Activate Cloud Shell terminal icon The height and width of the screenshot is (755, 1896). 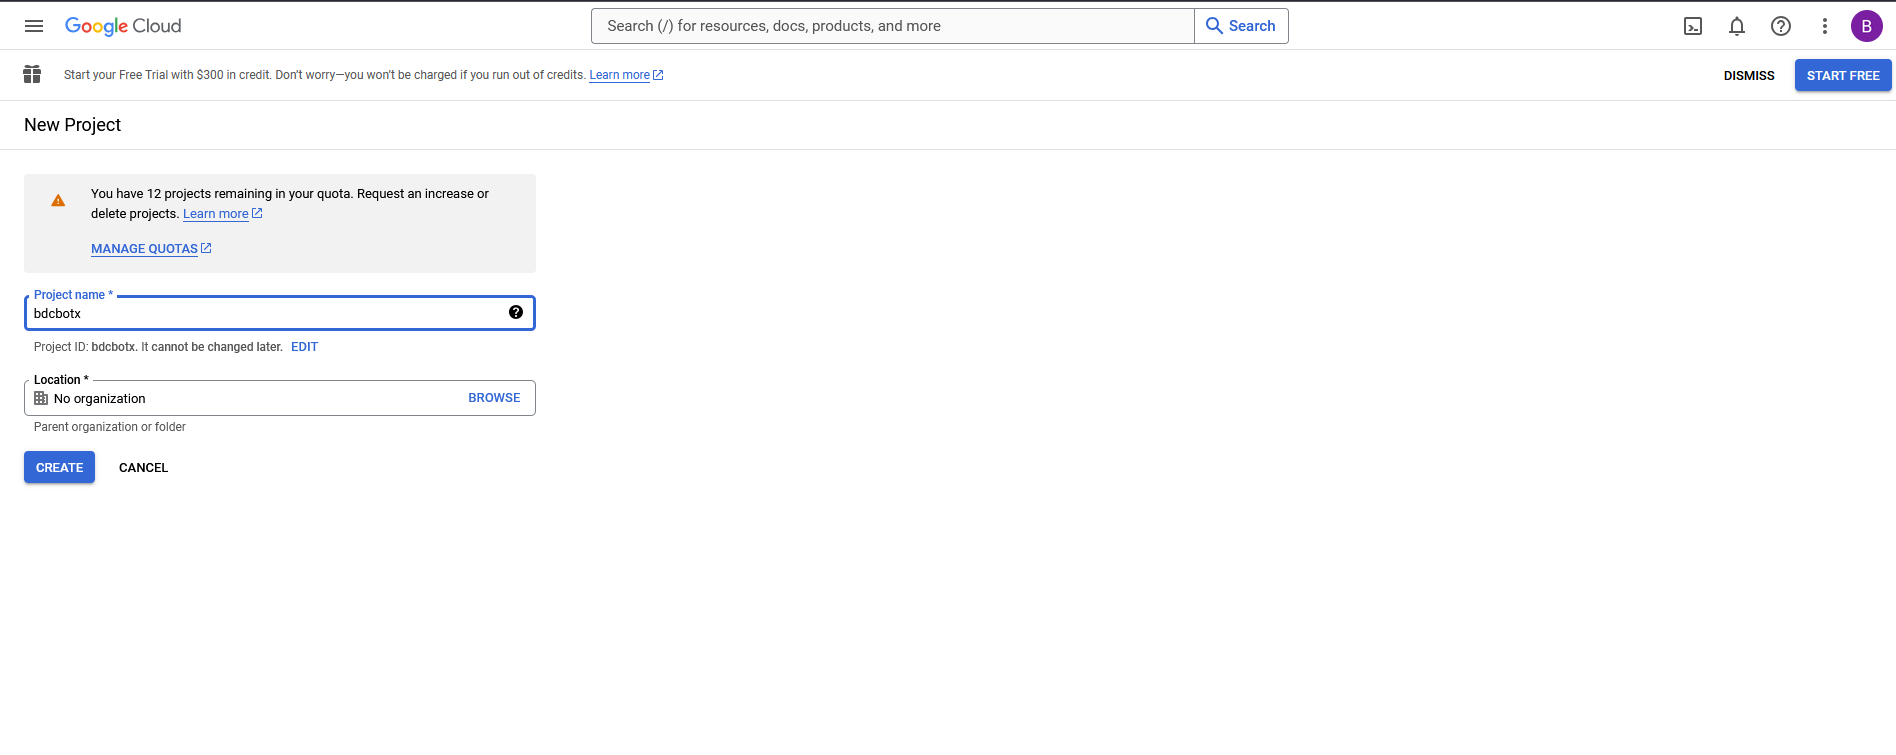[x=1693, y=26]
